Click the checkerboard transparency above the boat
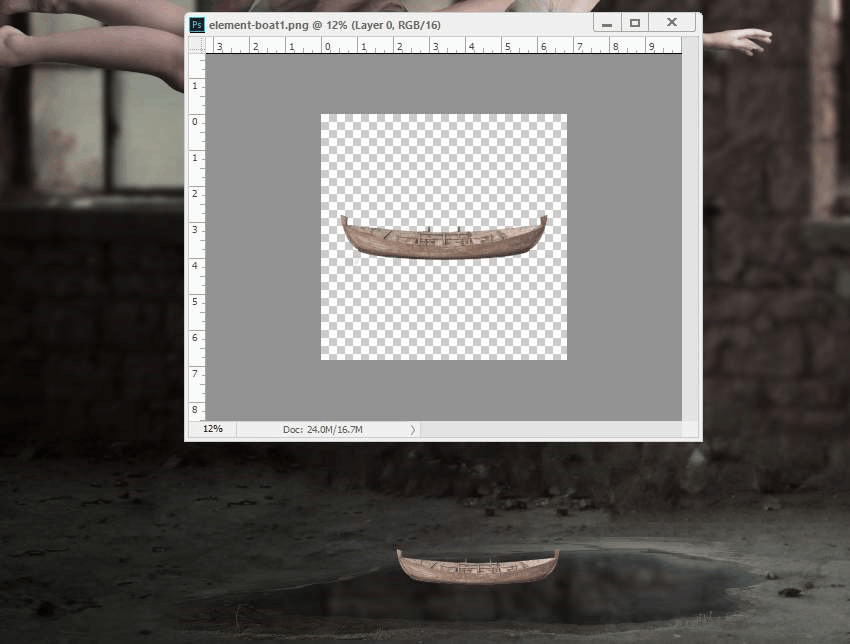 pyautogui.click(x=443, y=163)
